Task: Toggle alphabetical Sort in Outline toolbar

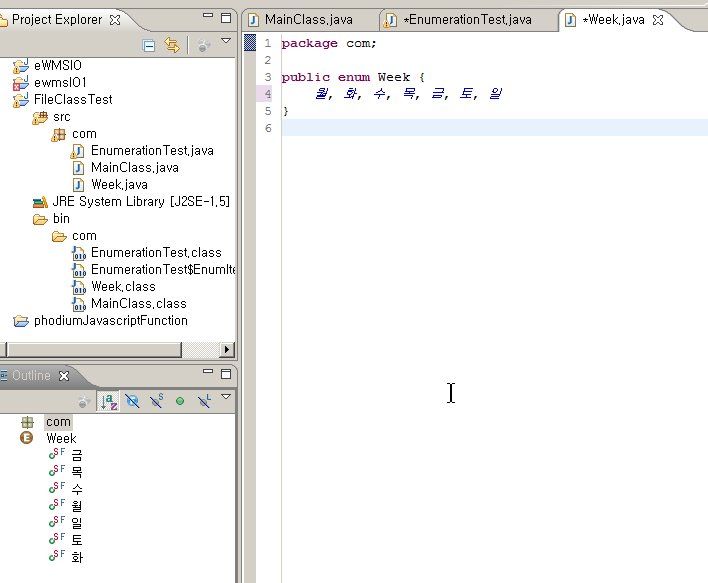Action: point(108,401)
